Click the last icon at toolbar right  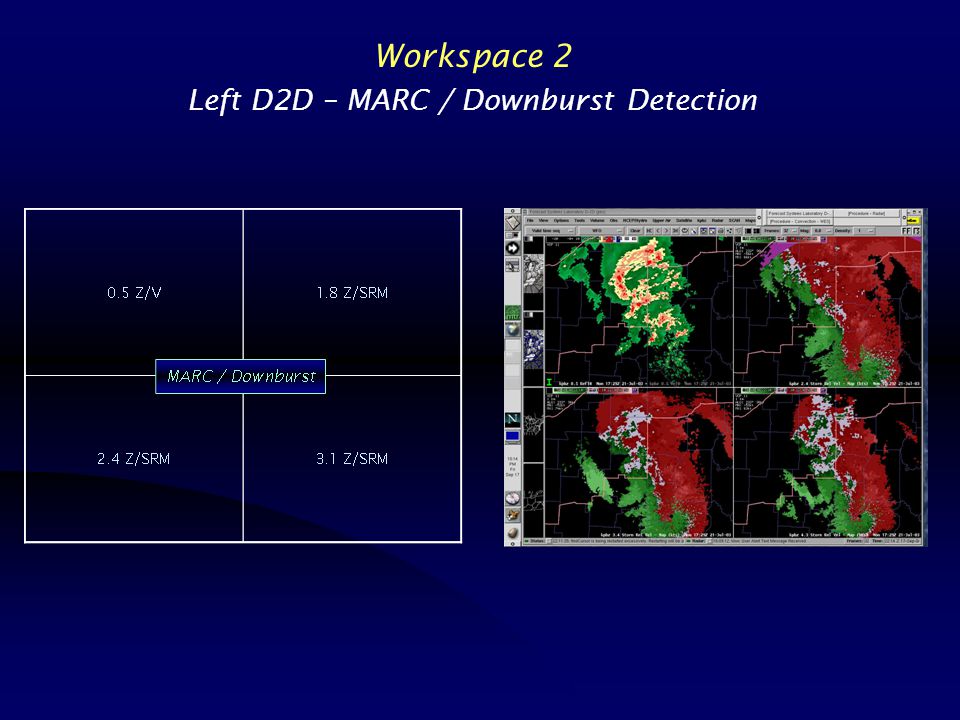pos(917,231)
